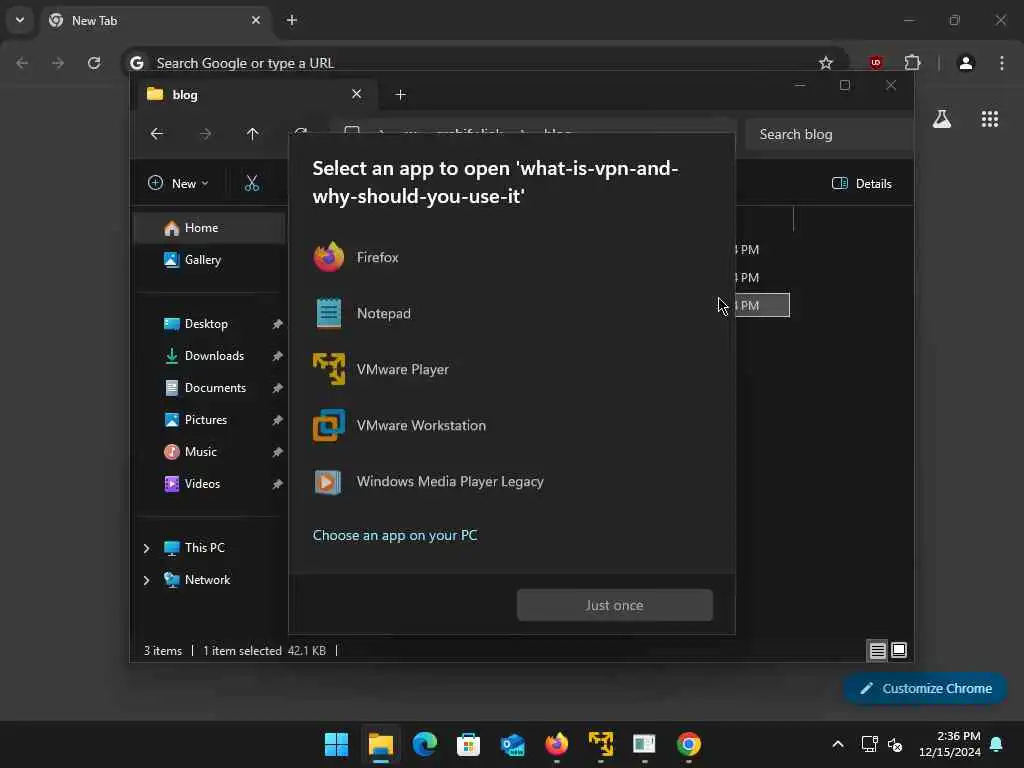Viewport: 1024px width, 768px height.
Task: Open the Music folder in sidebar
Action: click(200, 452)
